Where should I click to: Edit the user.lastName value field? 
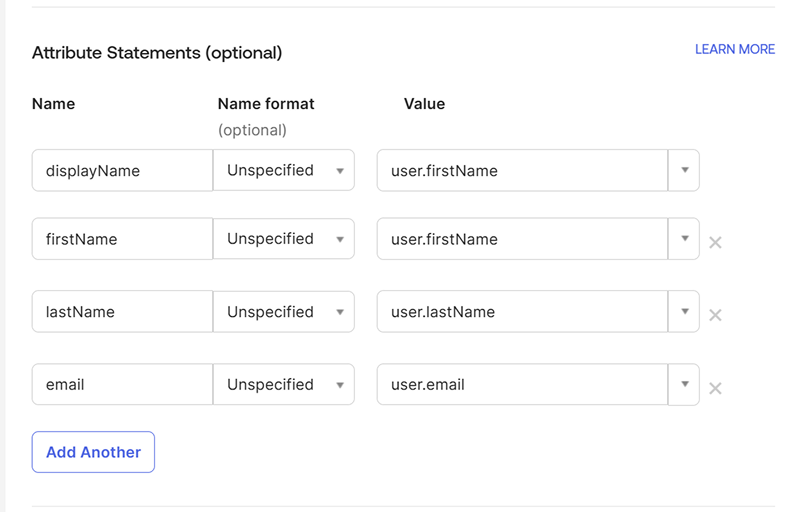click(x=522, y=312)
